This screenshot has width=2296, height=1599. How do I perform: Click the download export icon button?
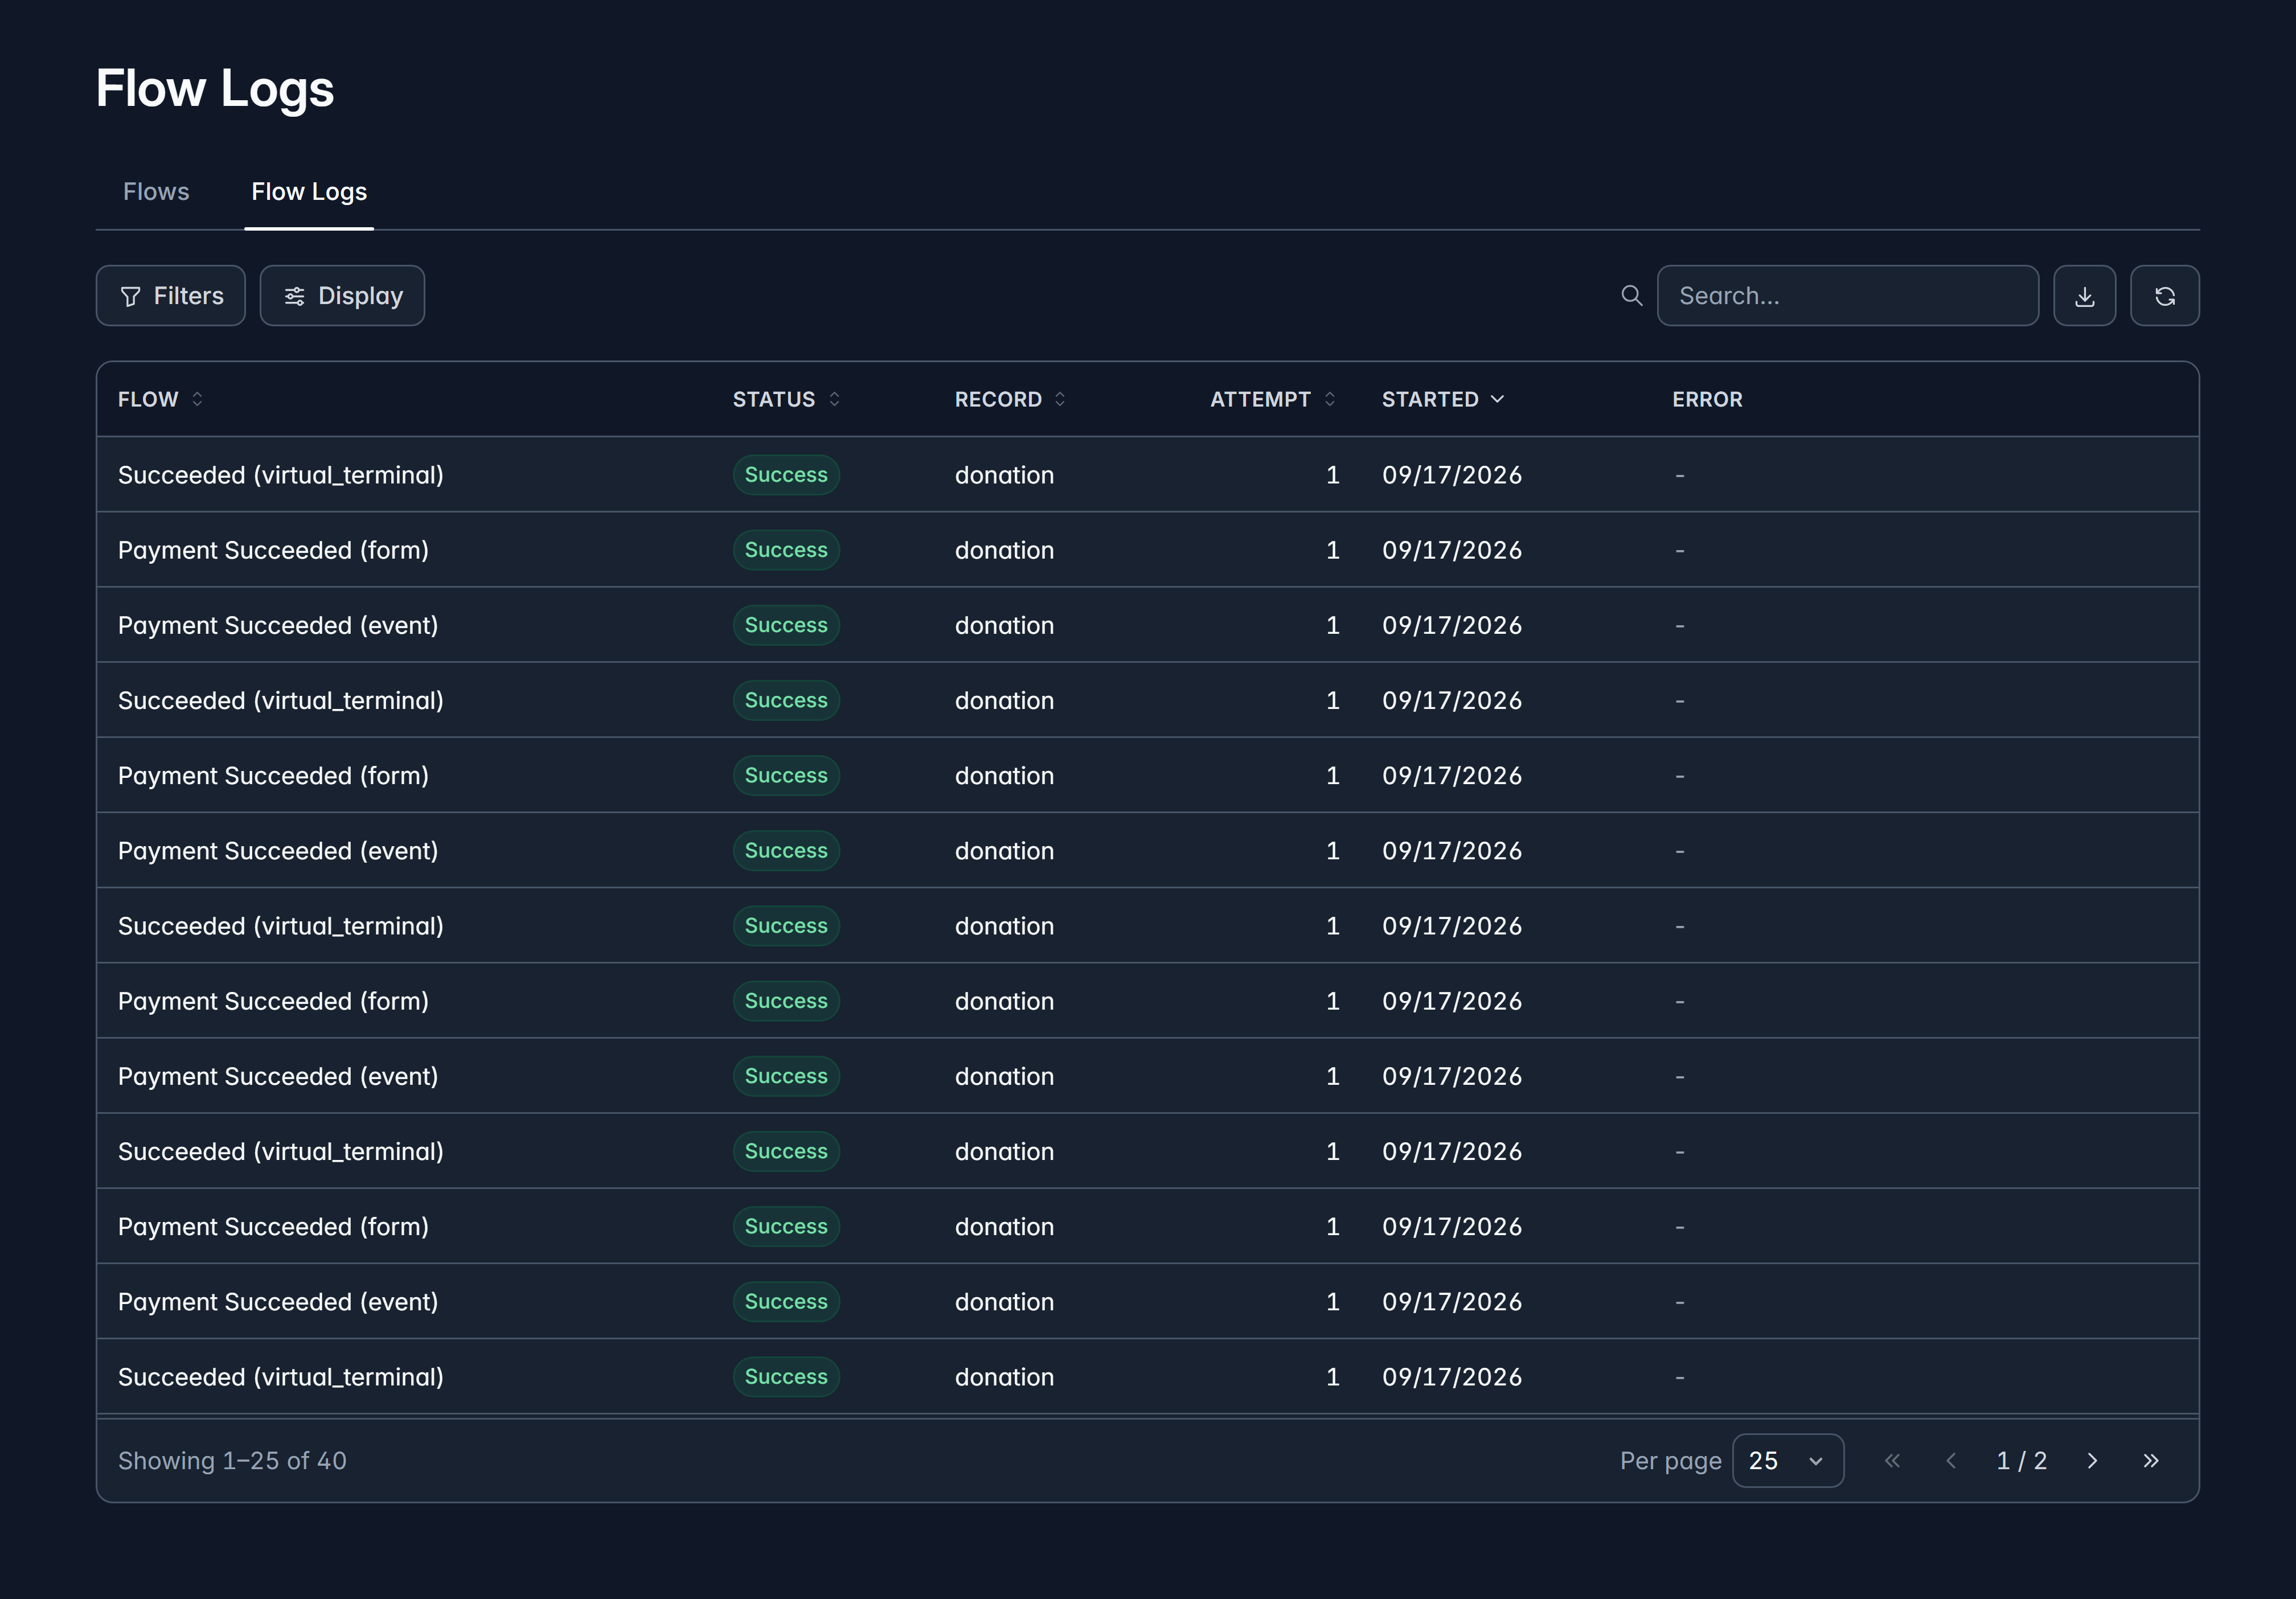pyautogui.click(x=2084, y=296)
